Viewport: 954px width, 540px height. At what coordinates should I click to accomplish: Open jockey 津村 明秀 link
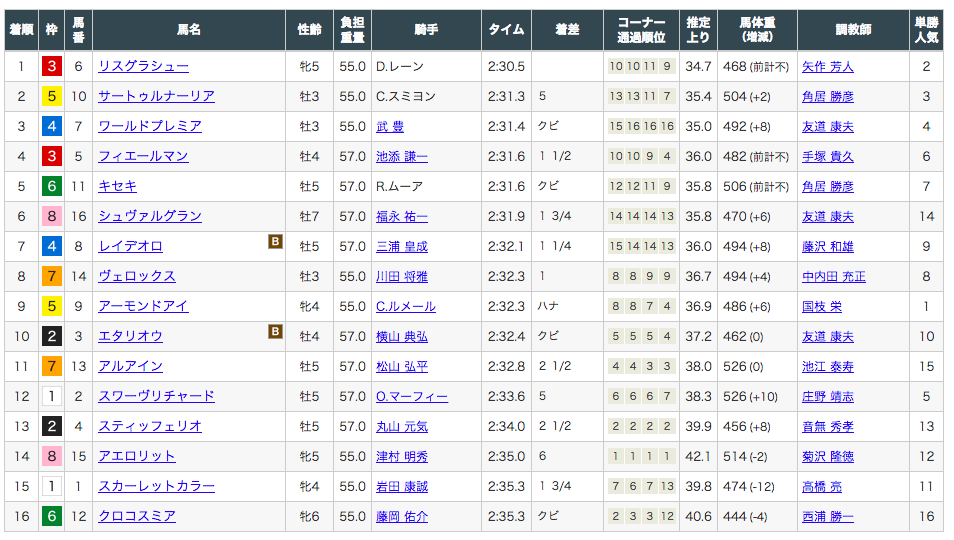click(x=402, y=457)
